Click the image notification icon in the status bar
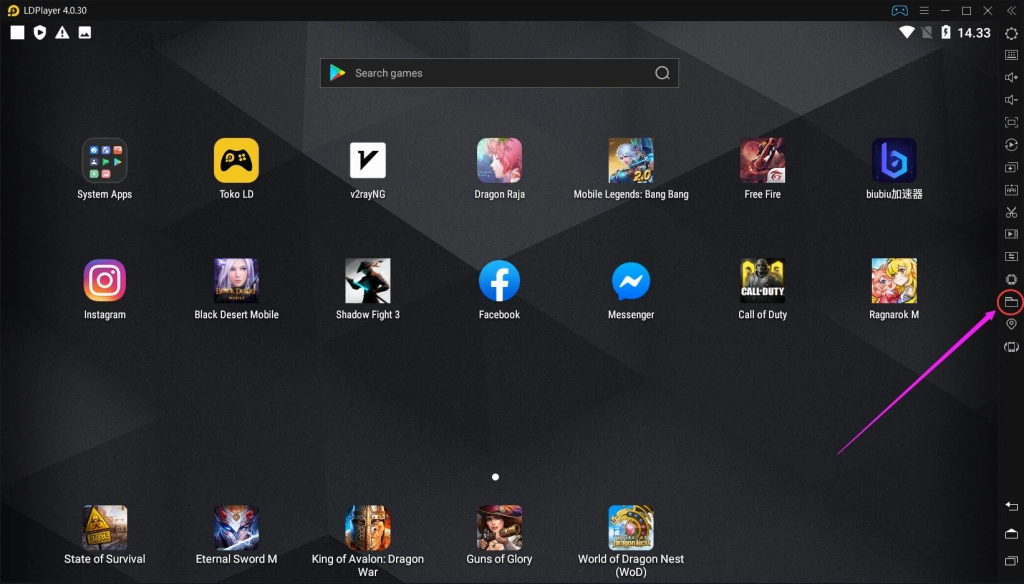 coord(85,33)
